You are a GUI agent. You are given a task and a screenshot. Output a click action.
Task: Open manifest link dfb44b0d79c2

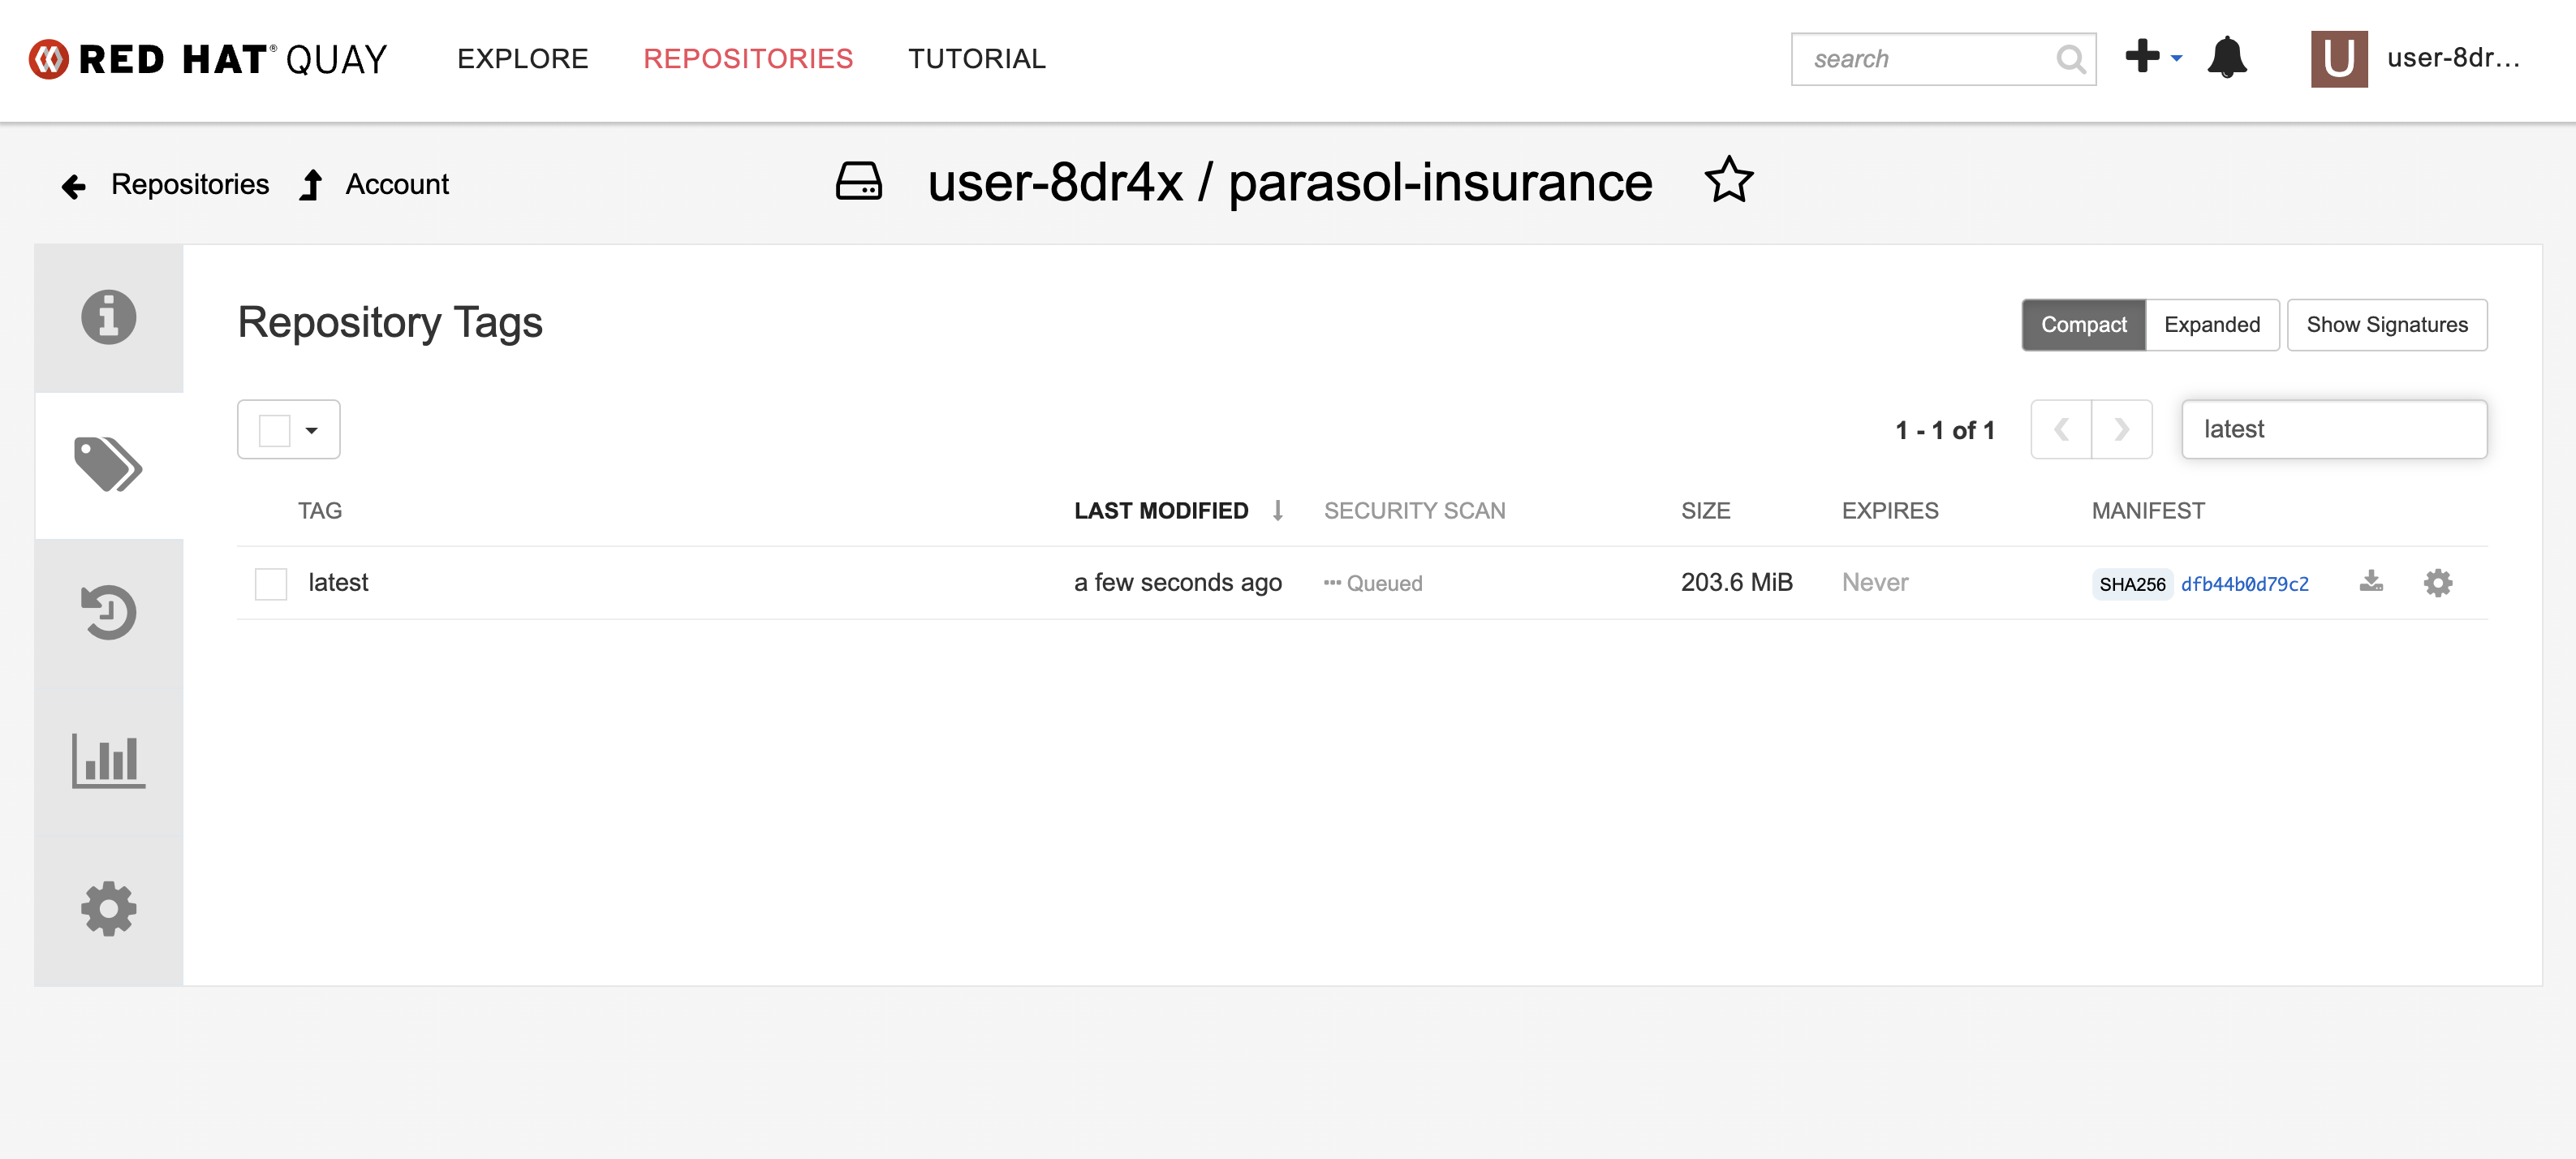click(2244, 584)
